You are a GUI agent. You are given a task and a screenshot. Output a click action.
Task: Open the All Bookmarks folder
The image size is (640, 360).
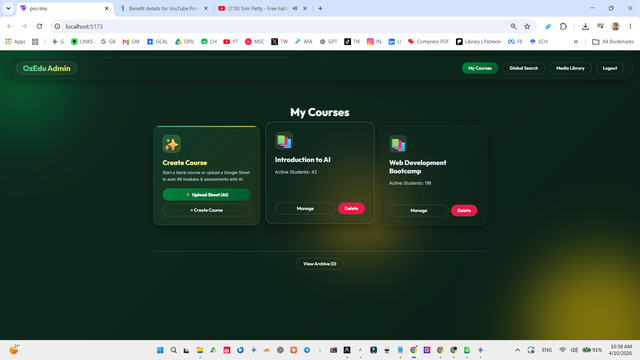click(x=613, y=42)
